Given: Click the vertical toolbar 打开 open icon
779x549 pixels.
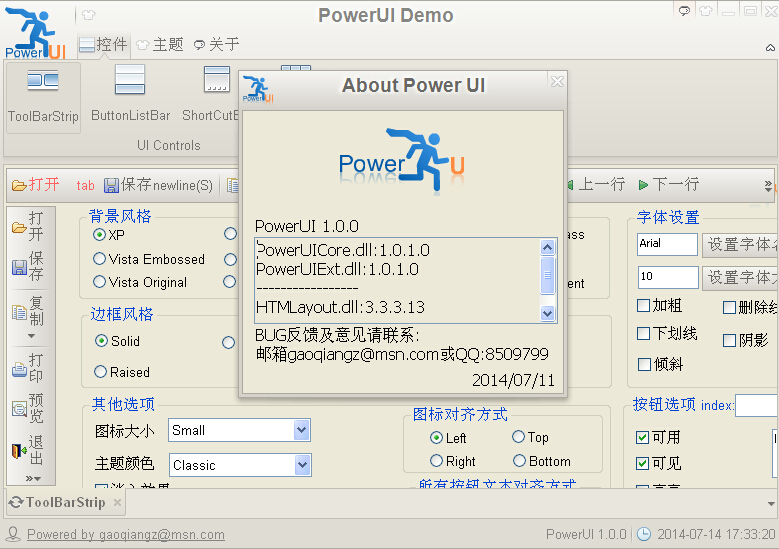Looking at the screenshot, I should pos(19,228).
